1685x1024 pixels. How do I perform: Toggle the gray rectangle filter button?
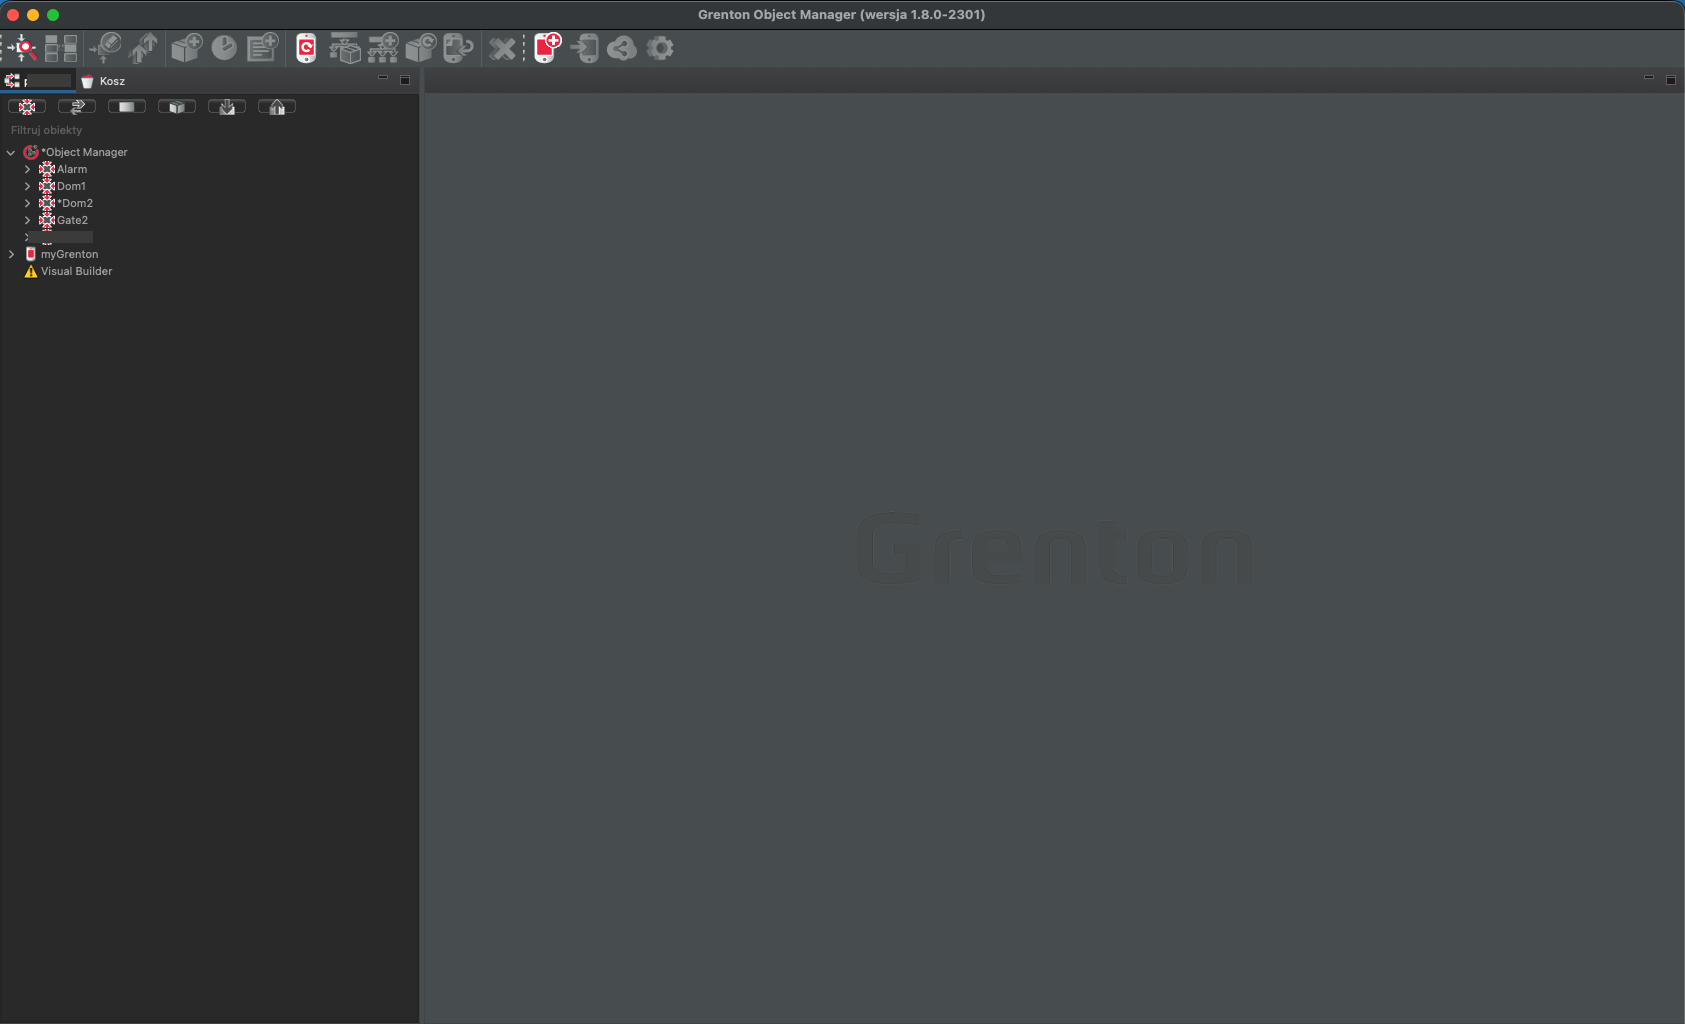(127, 107)
